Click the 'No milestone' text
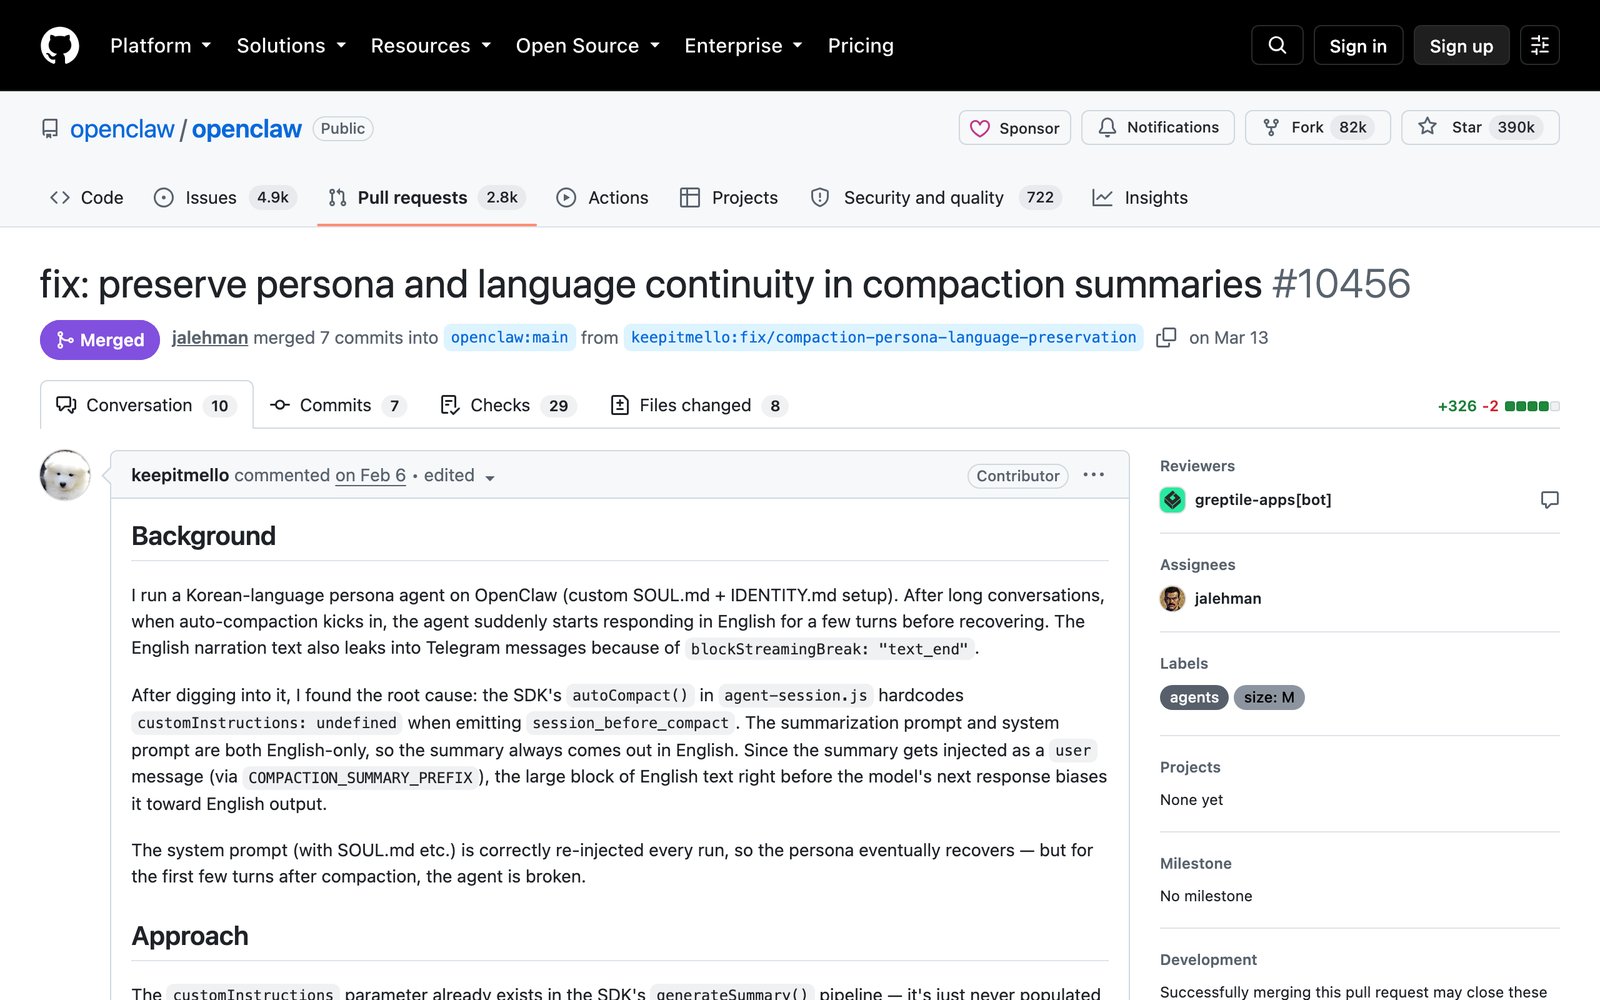The height and width of the screenshot is (1000, 1600). (1206, 896)
